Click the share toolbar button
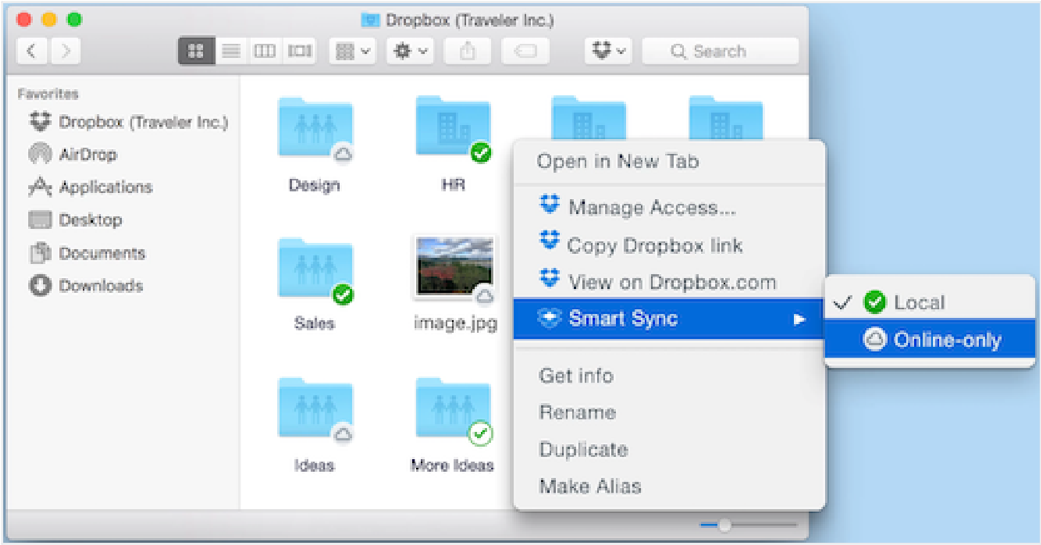This screenshot has height=545, width=1041. [x=468, y=51]
